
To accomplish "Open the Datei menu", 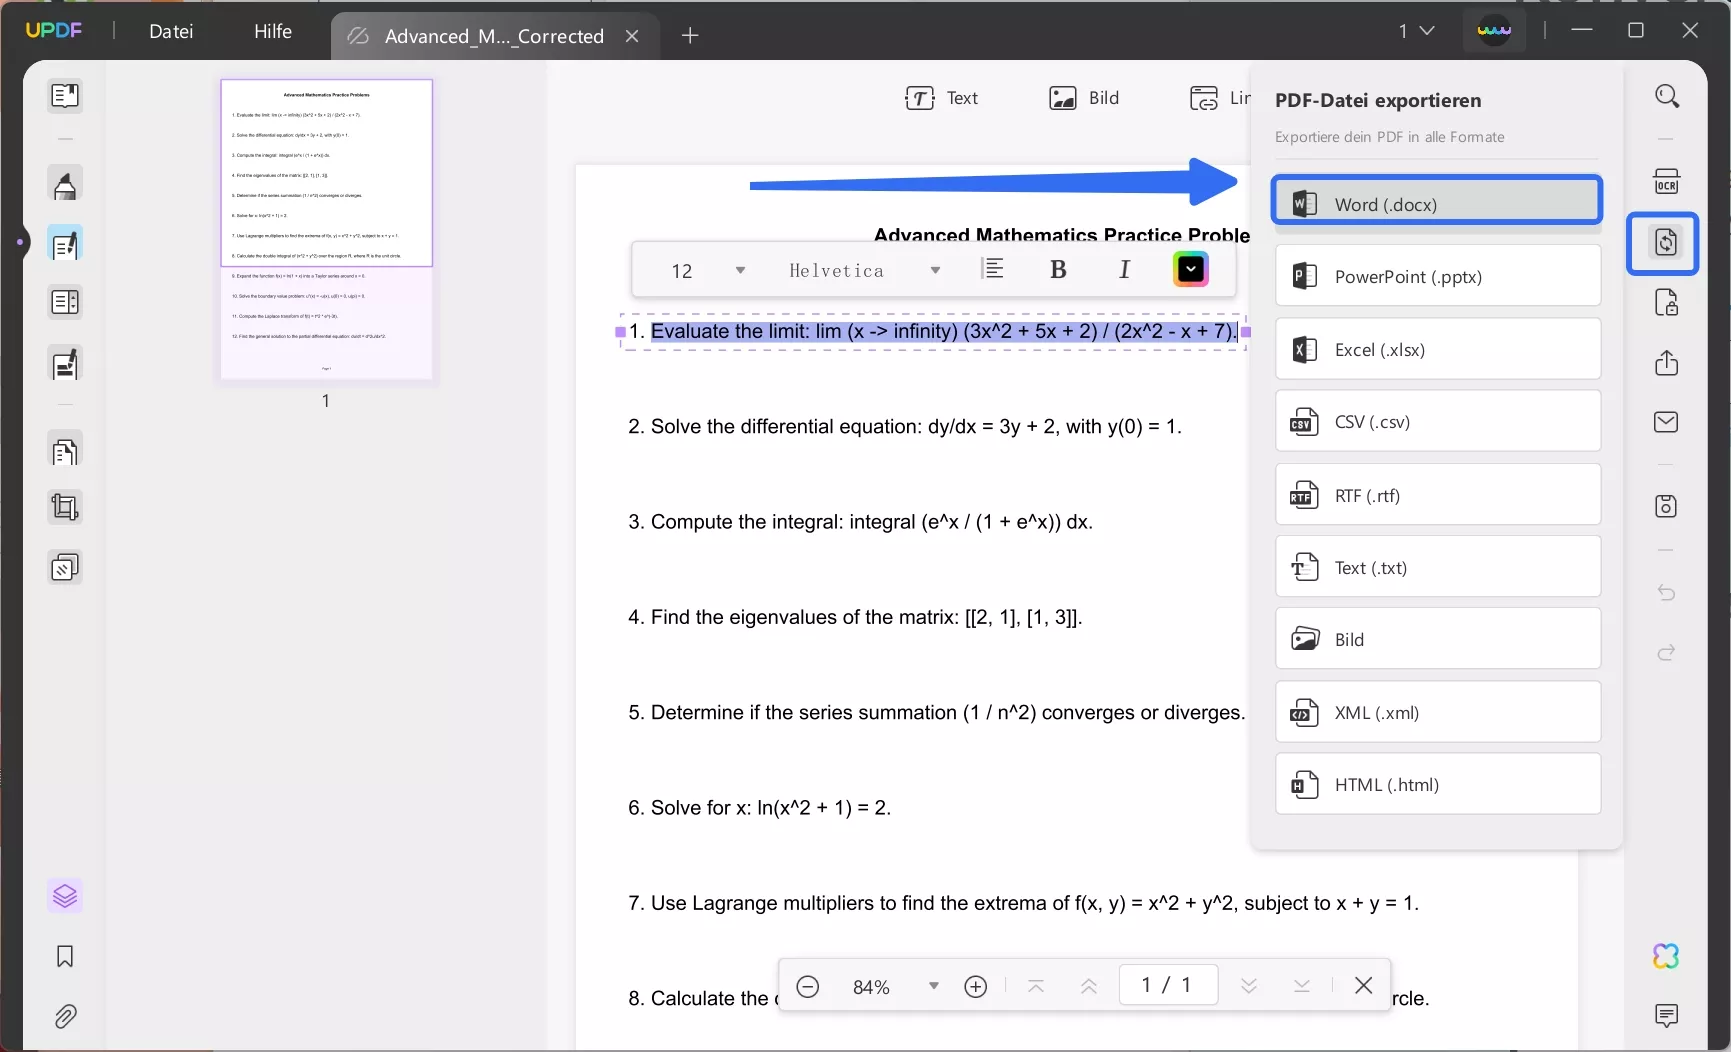I will (x=171, y=31).
